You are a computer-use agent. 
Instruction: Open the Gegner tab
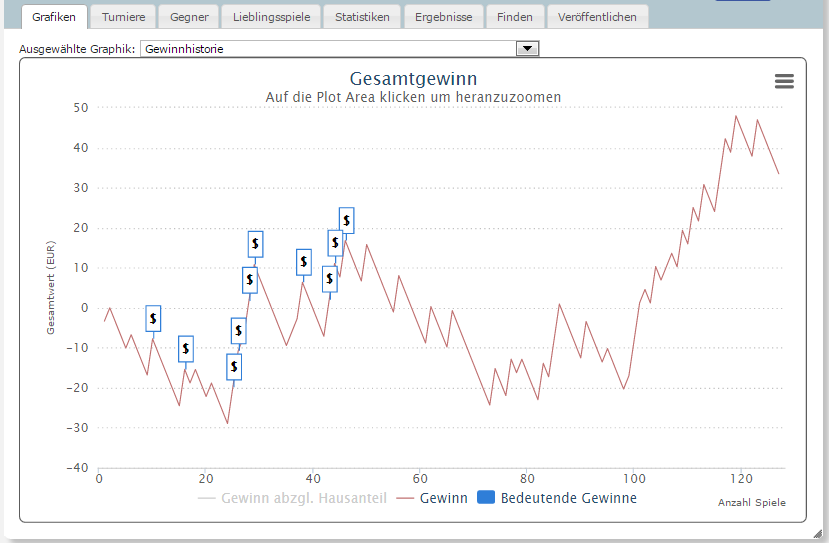(189, 17)
